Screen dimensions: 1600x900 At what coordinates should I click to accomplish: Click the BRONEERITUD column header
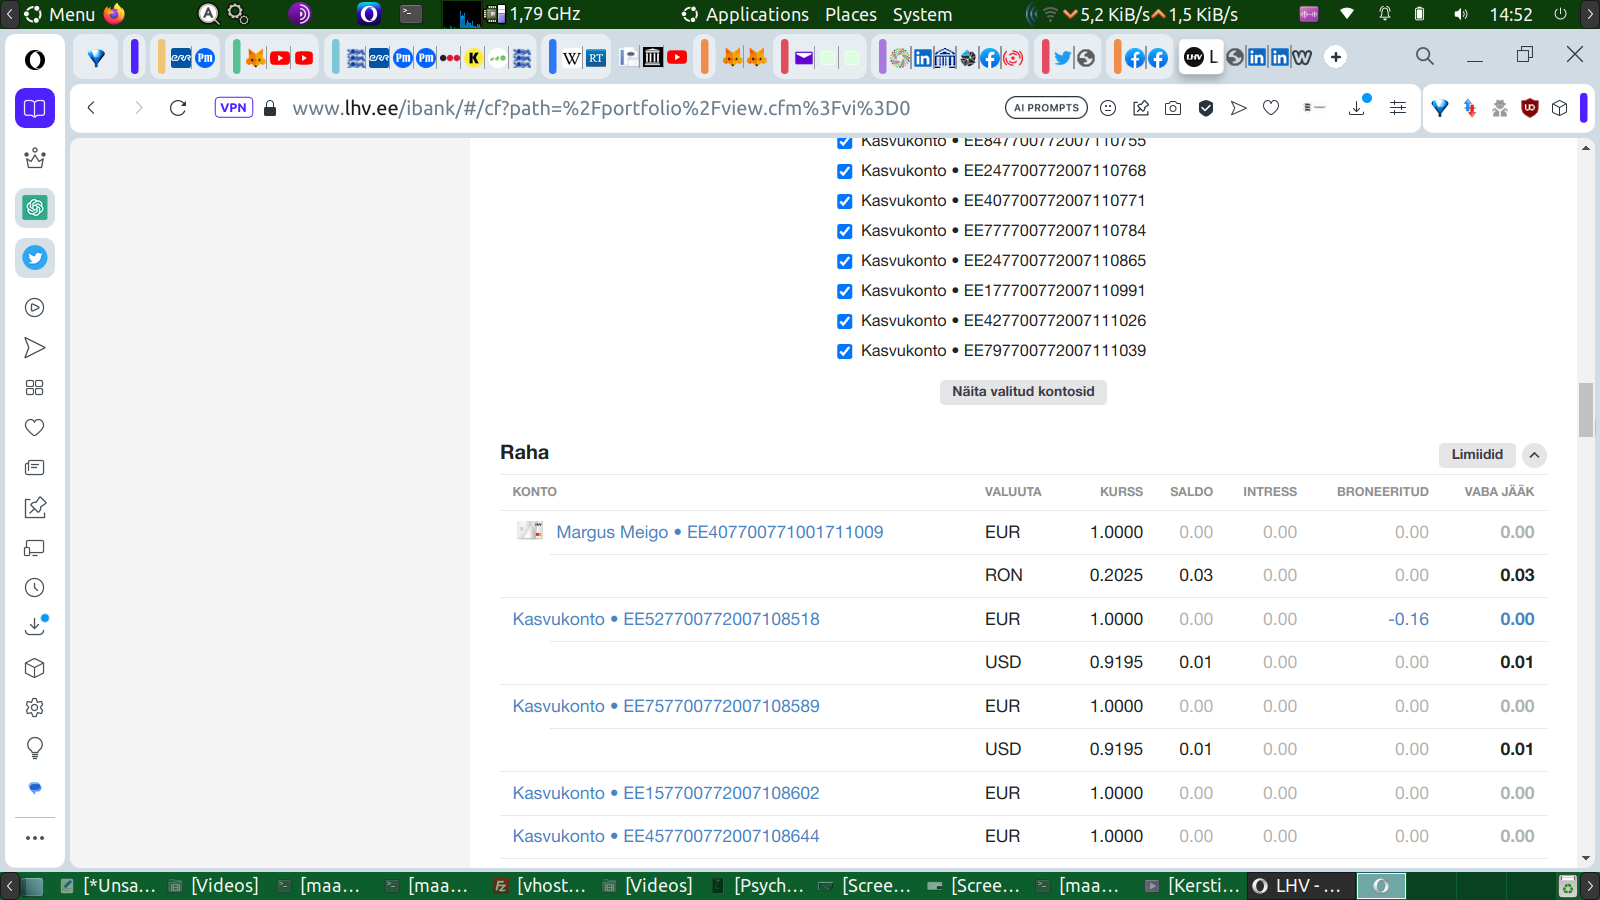coord(1383,492)
